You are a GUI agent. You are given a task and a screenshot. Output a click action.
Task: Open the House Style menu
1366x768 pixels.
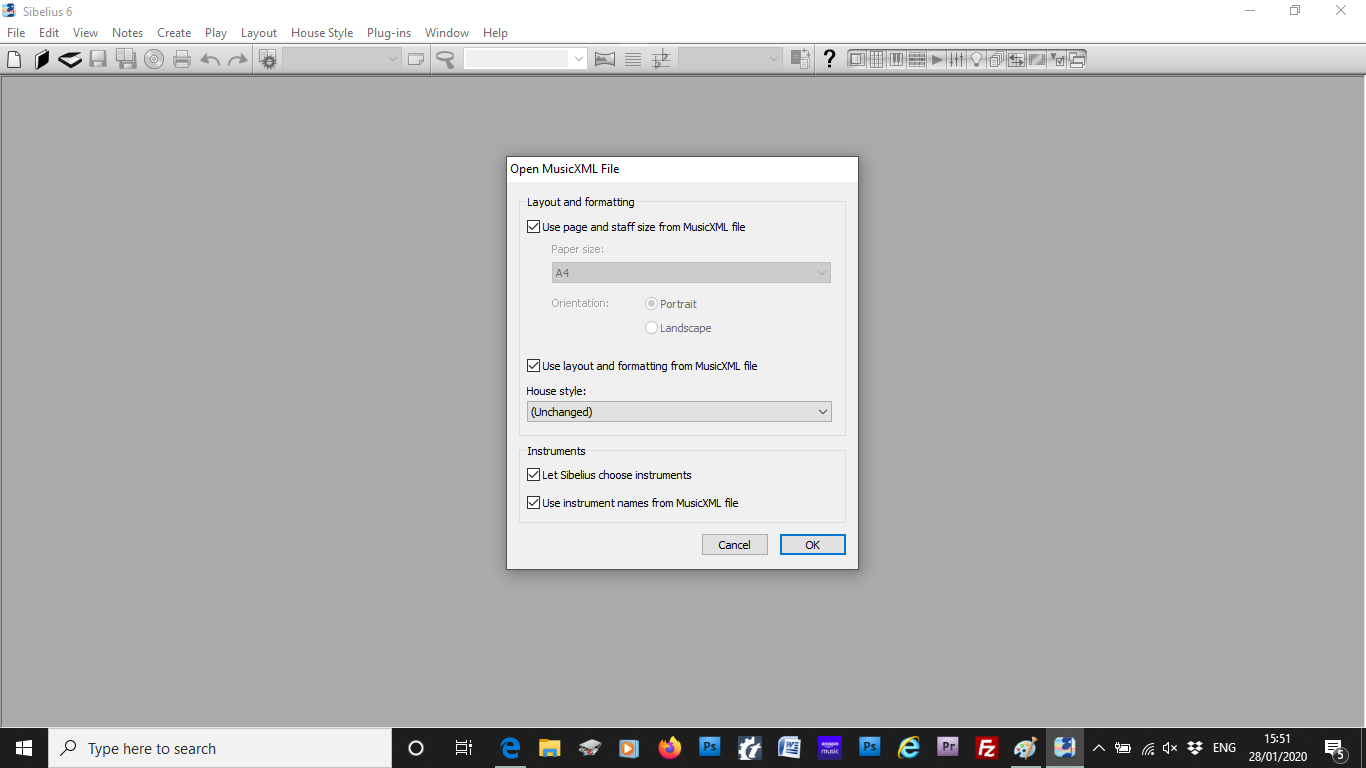pyautogui.click(x=322, y=33)
